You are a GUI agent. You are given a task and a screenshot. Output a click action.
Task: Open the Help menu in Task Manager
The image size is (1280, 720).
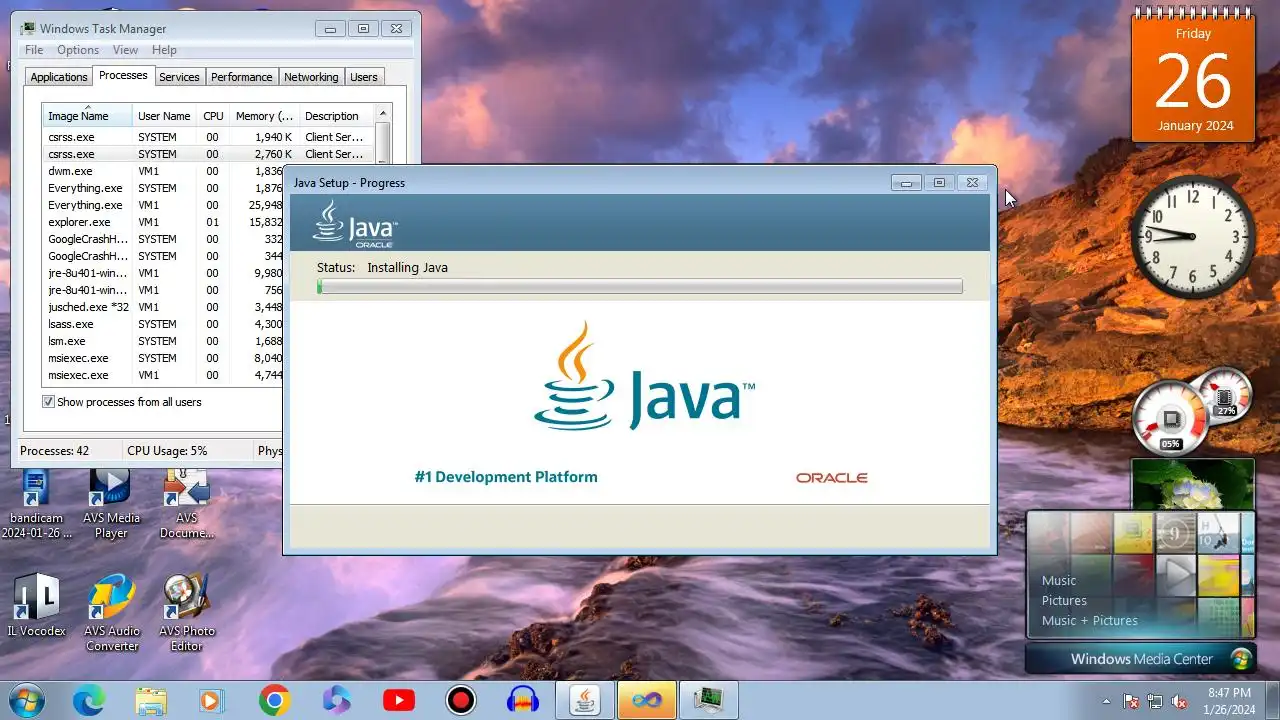point(164,50)
